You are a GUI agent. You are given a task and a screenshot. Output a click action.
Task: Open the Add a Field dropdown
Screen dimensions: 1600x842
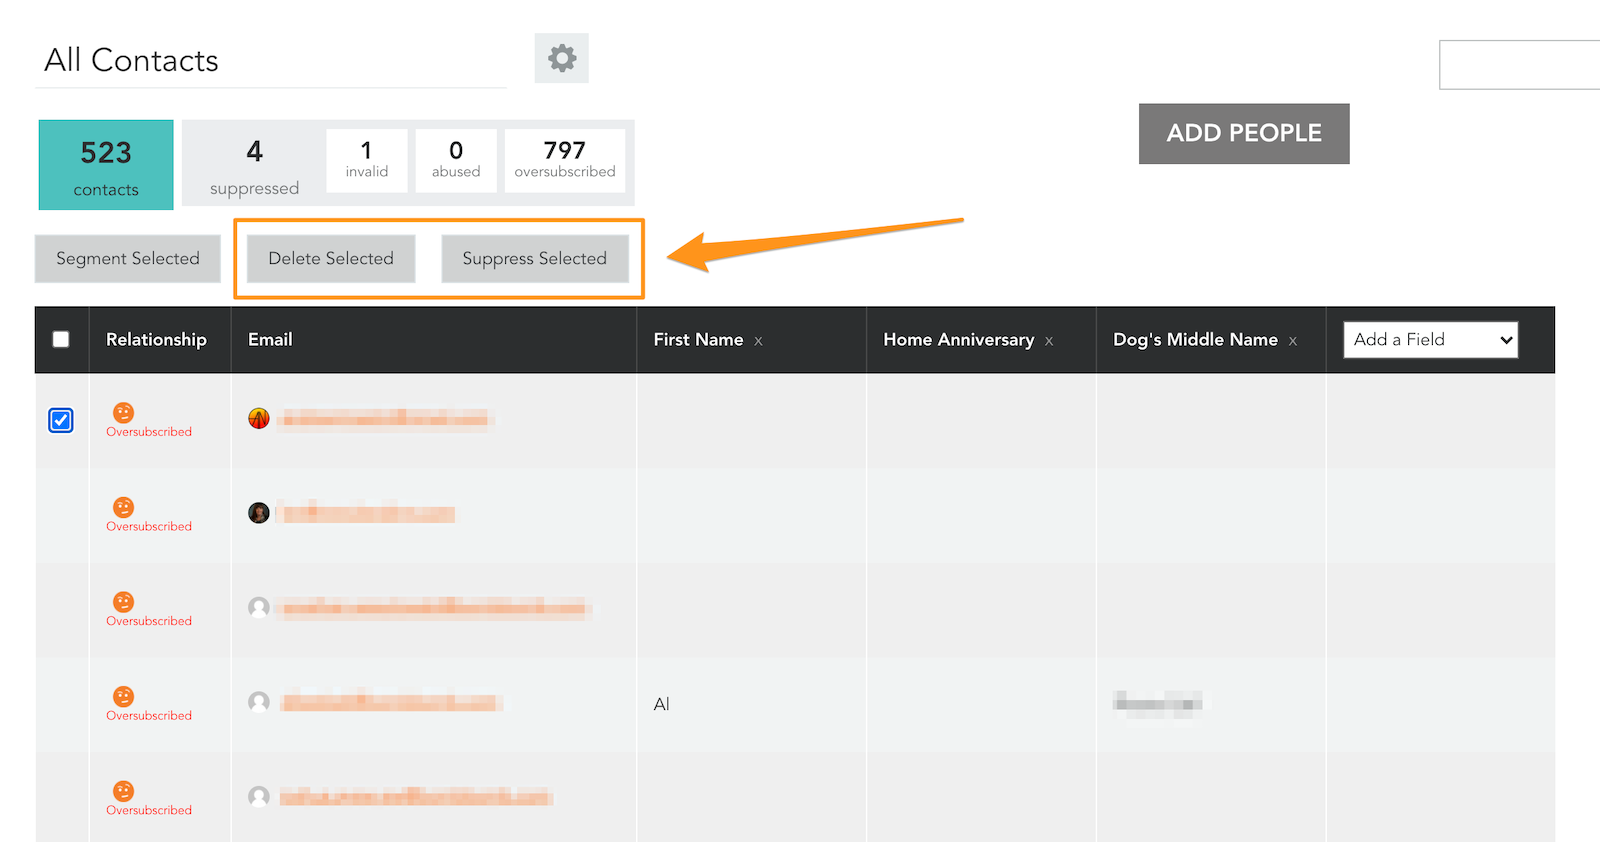point(1430,340)
